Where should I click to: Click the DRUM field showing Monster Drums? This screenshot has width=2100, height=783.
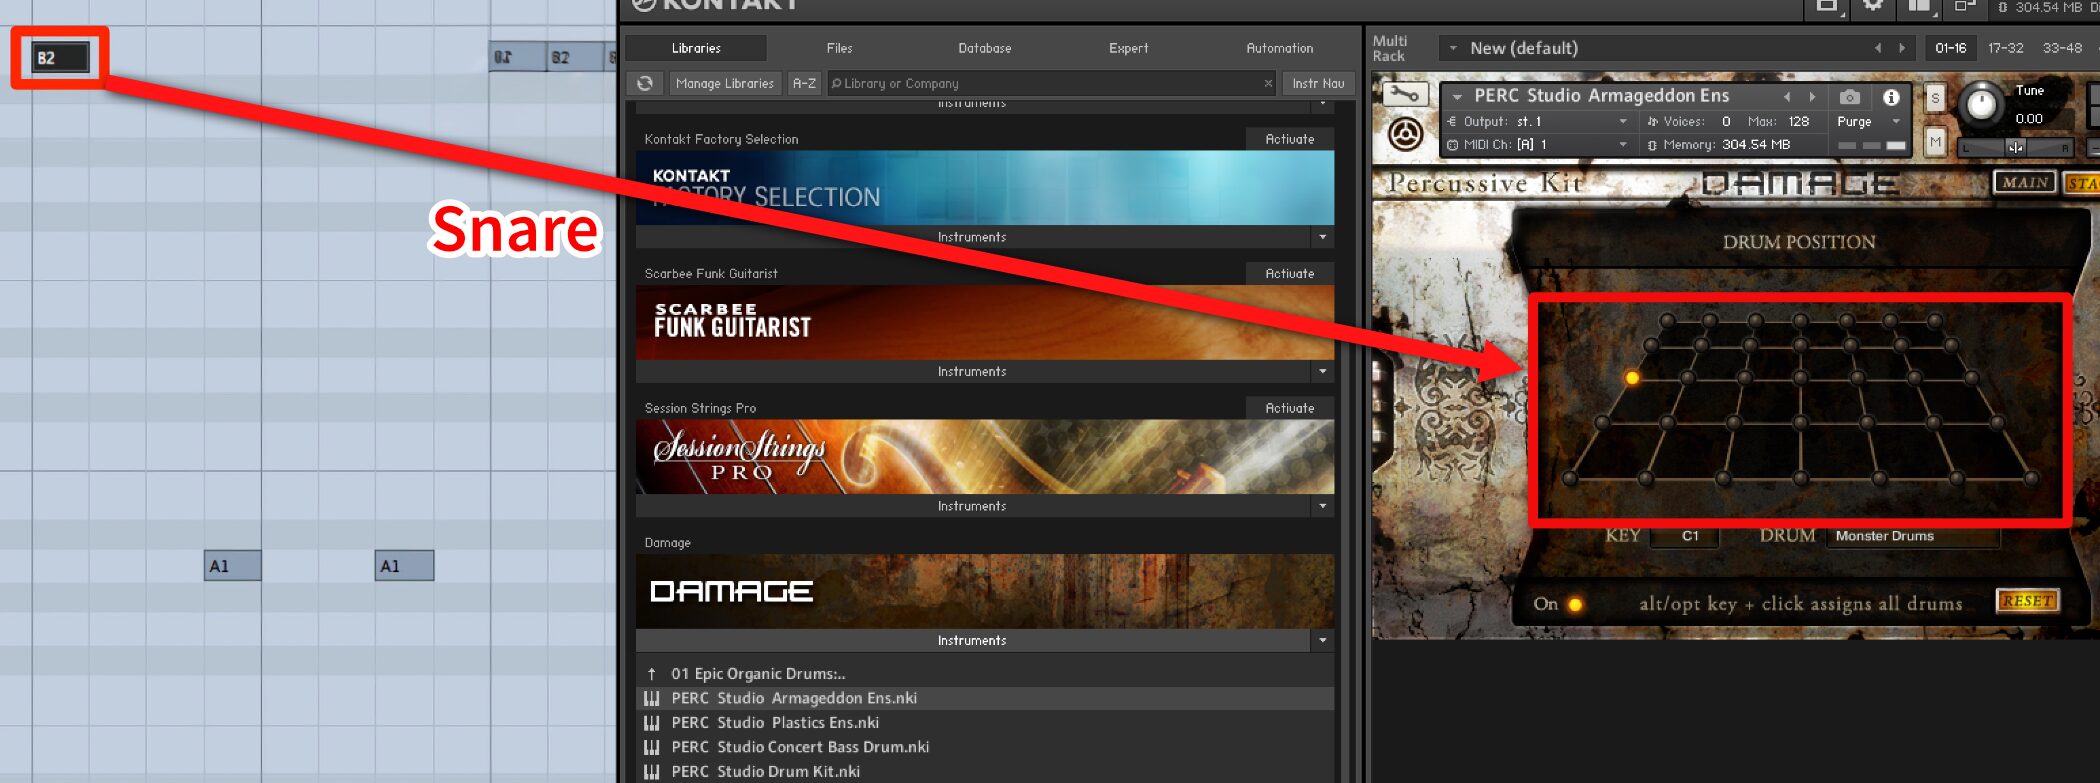[1915, 536]
